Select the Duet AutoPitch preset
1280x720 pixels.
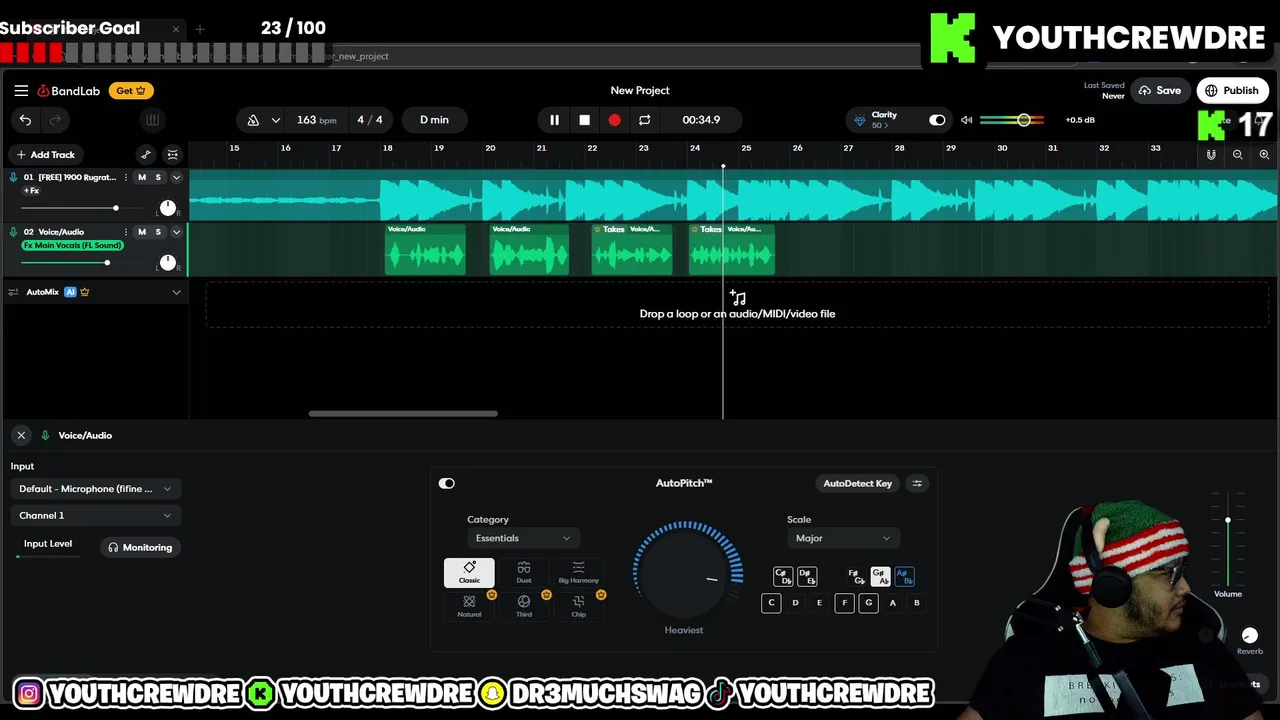(524, 573)
